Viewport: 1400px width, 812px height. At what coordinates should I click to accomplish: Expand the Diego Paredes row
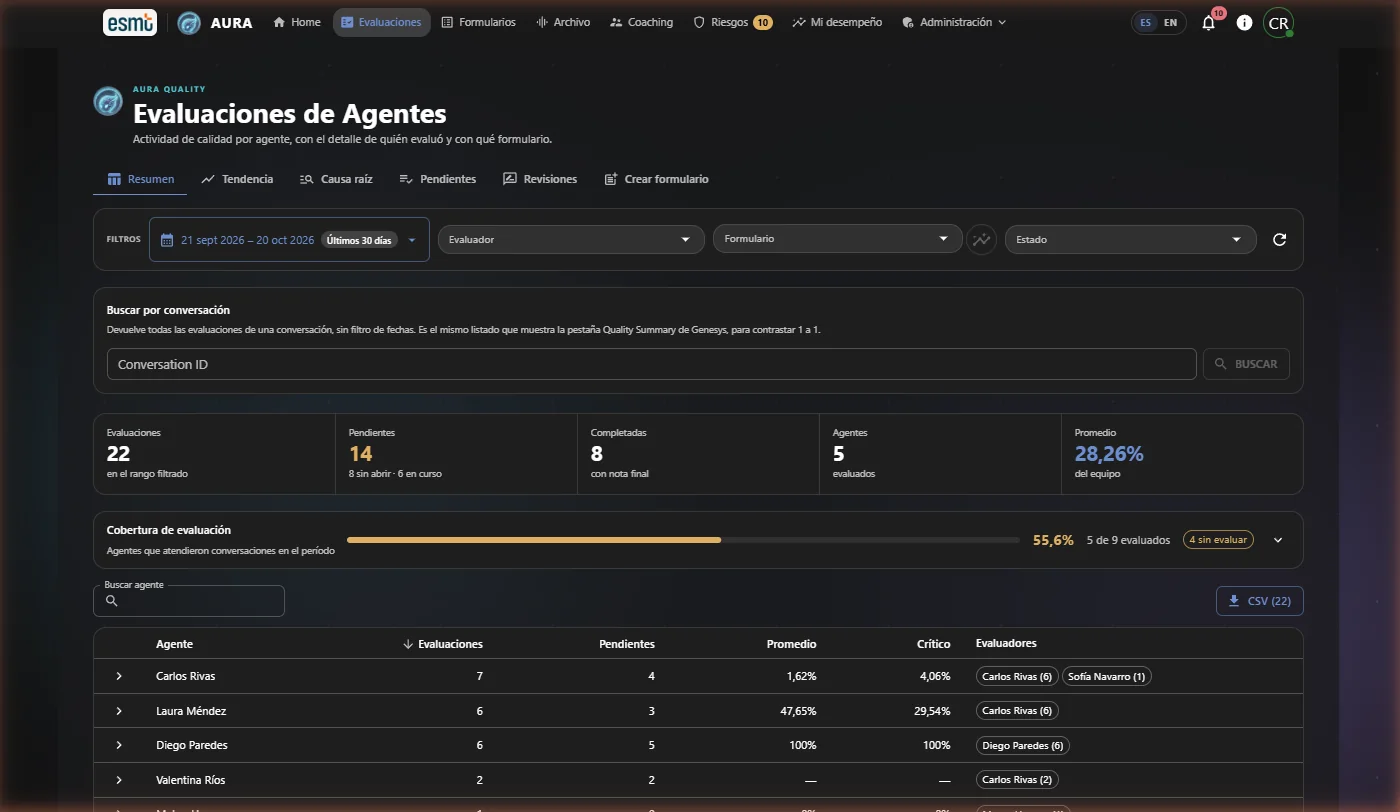pyautogui.click(x=119, y=746)
